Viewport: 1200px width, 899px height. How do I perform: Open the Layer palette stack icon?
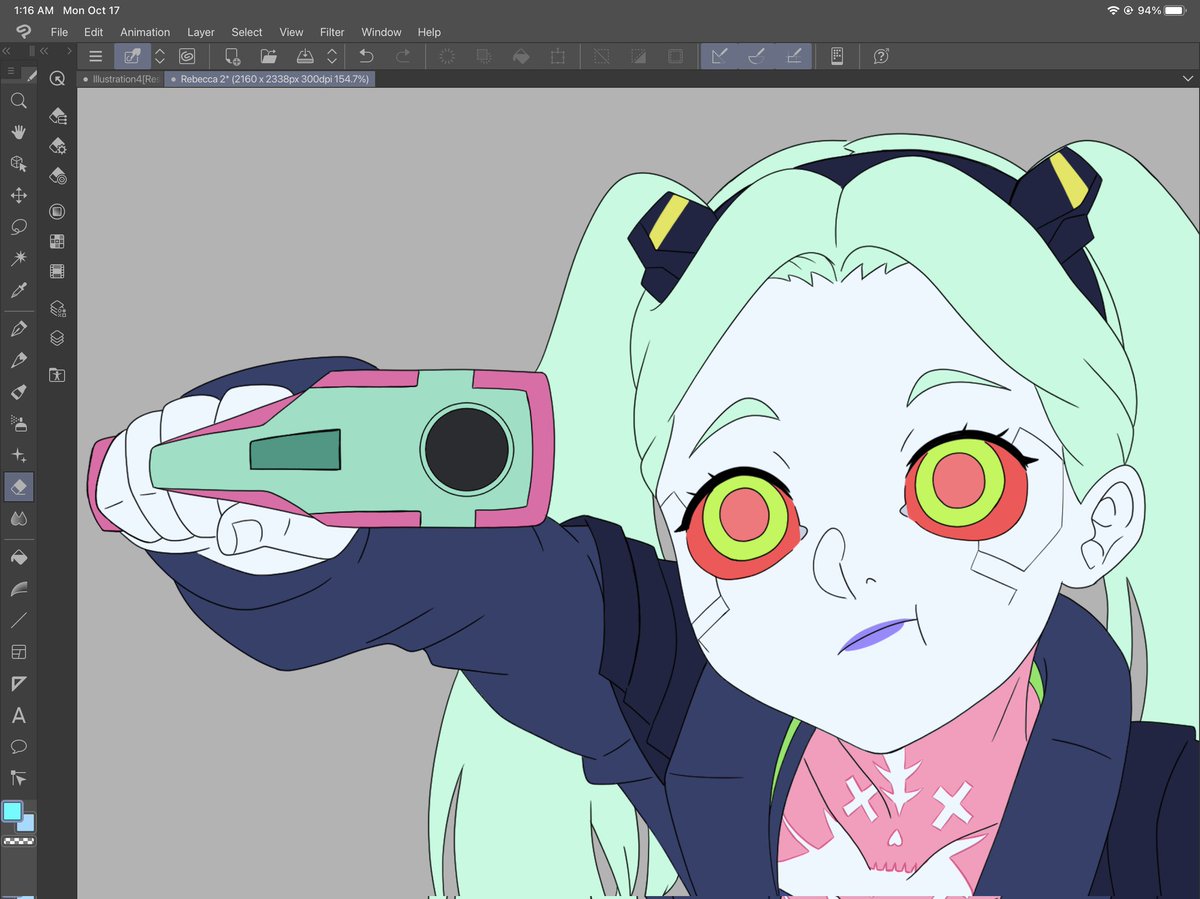pos(57,338)
